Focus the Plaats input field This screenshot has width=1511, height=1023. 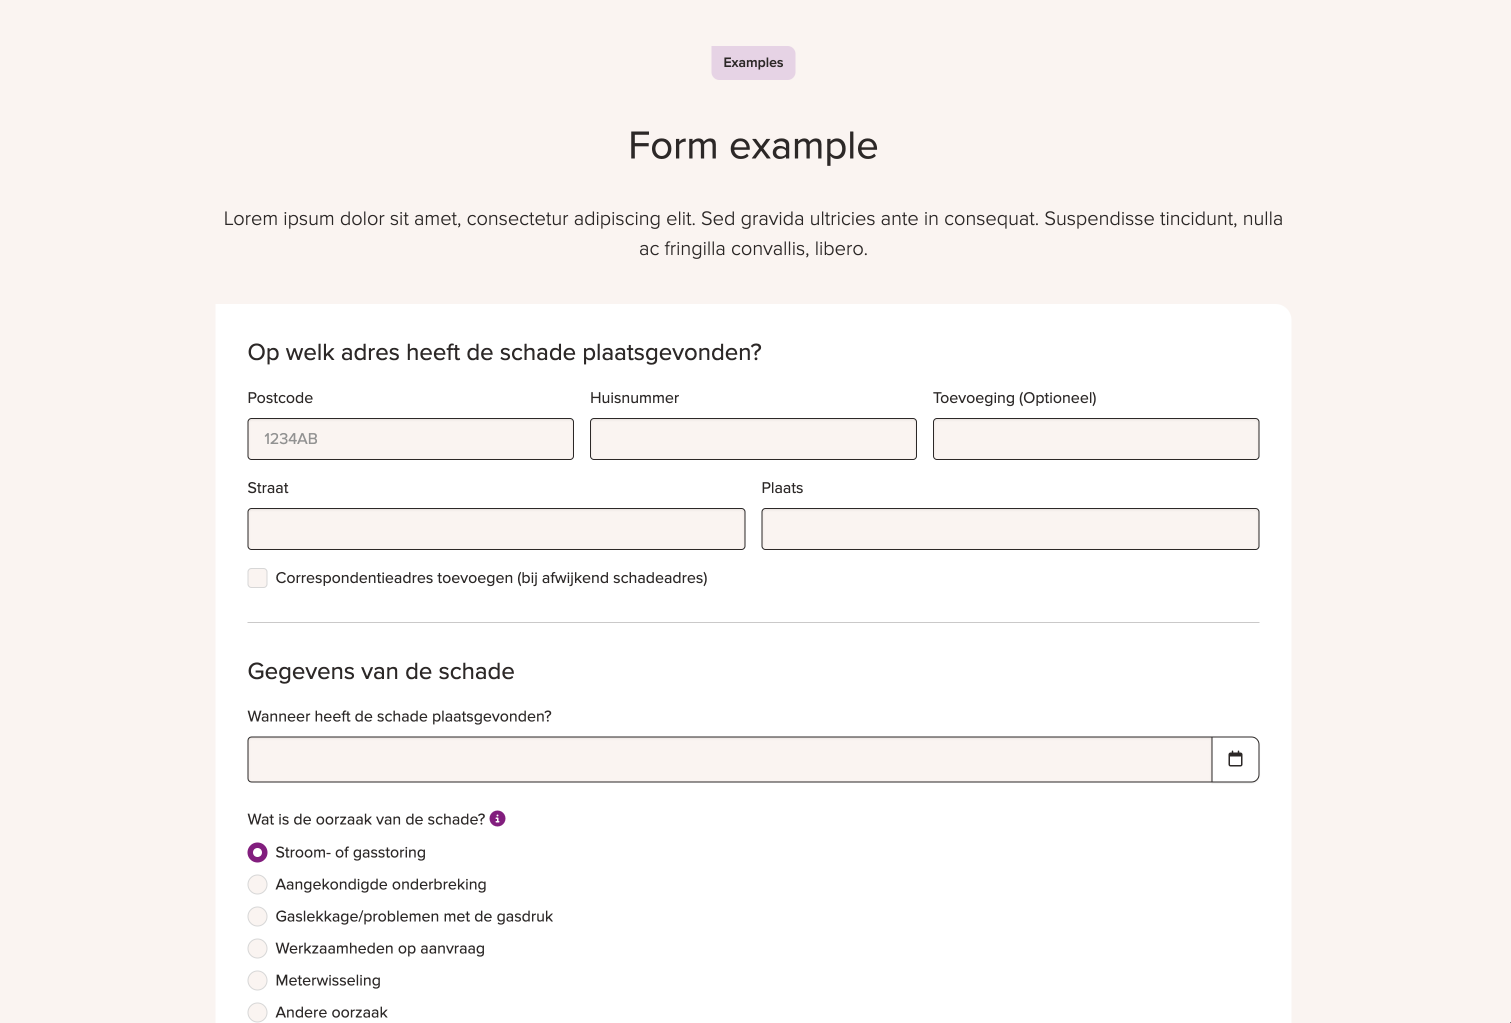click(1010, 529)
